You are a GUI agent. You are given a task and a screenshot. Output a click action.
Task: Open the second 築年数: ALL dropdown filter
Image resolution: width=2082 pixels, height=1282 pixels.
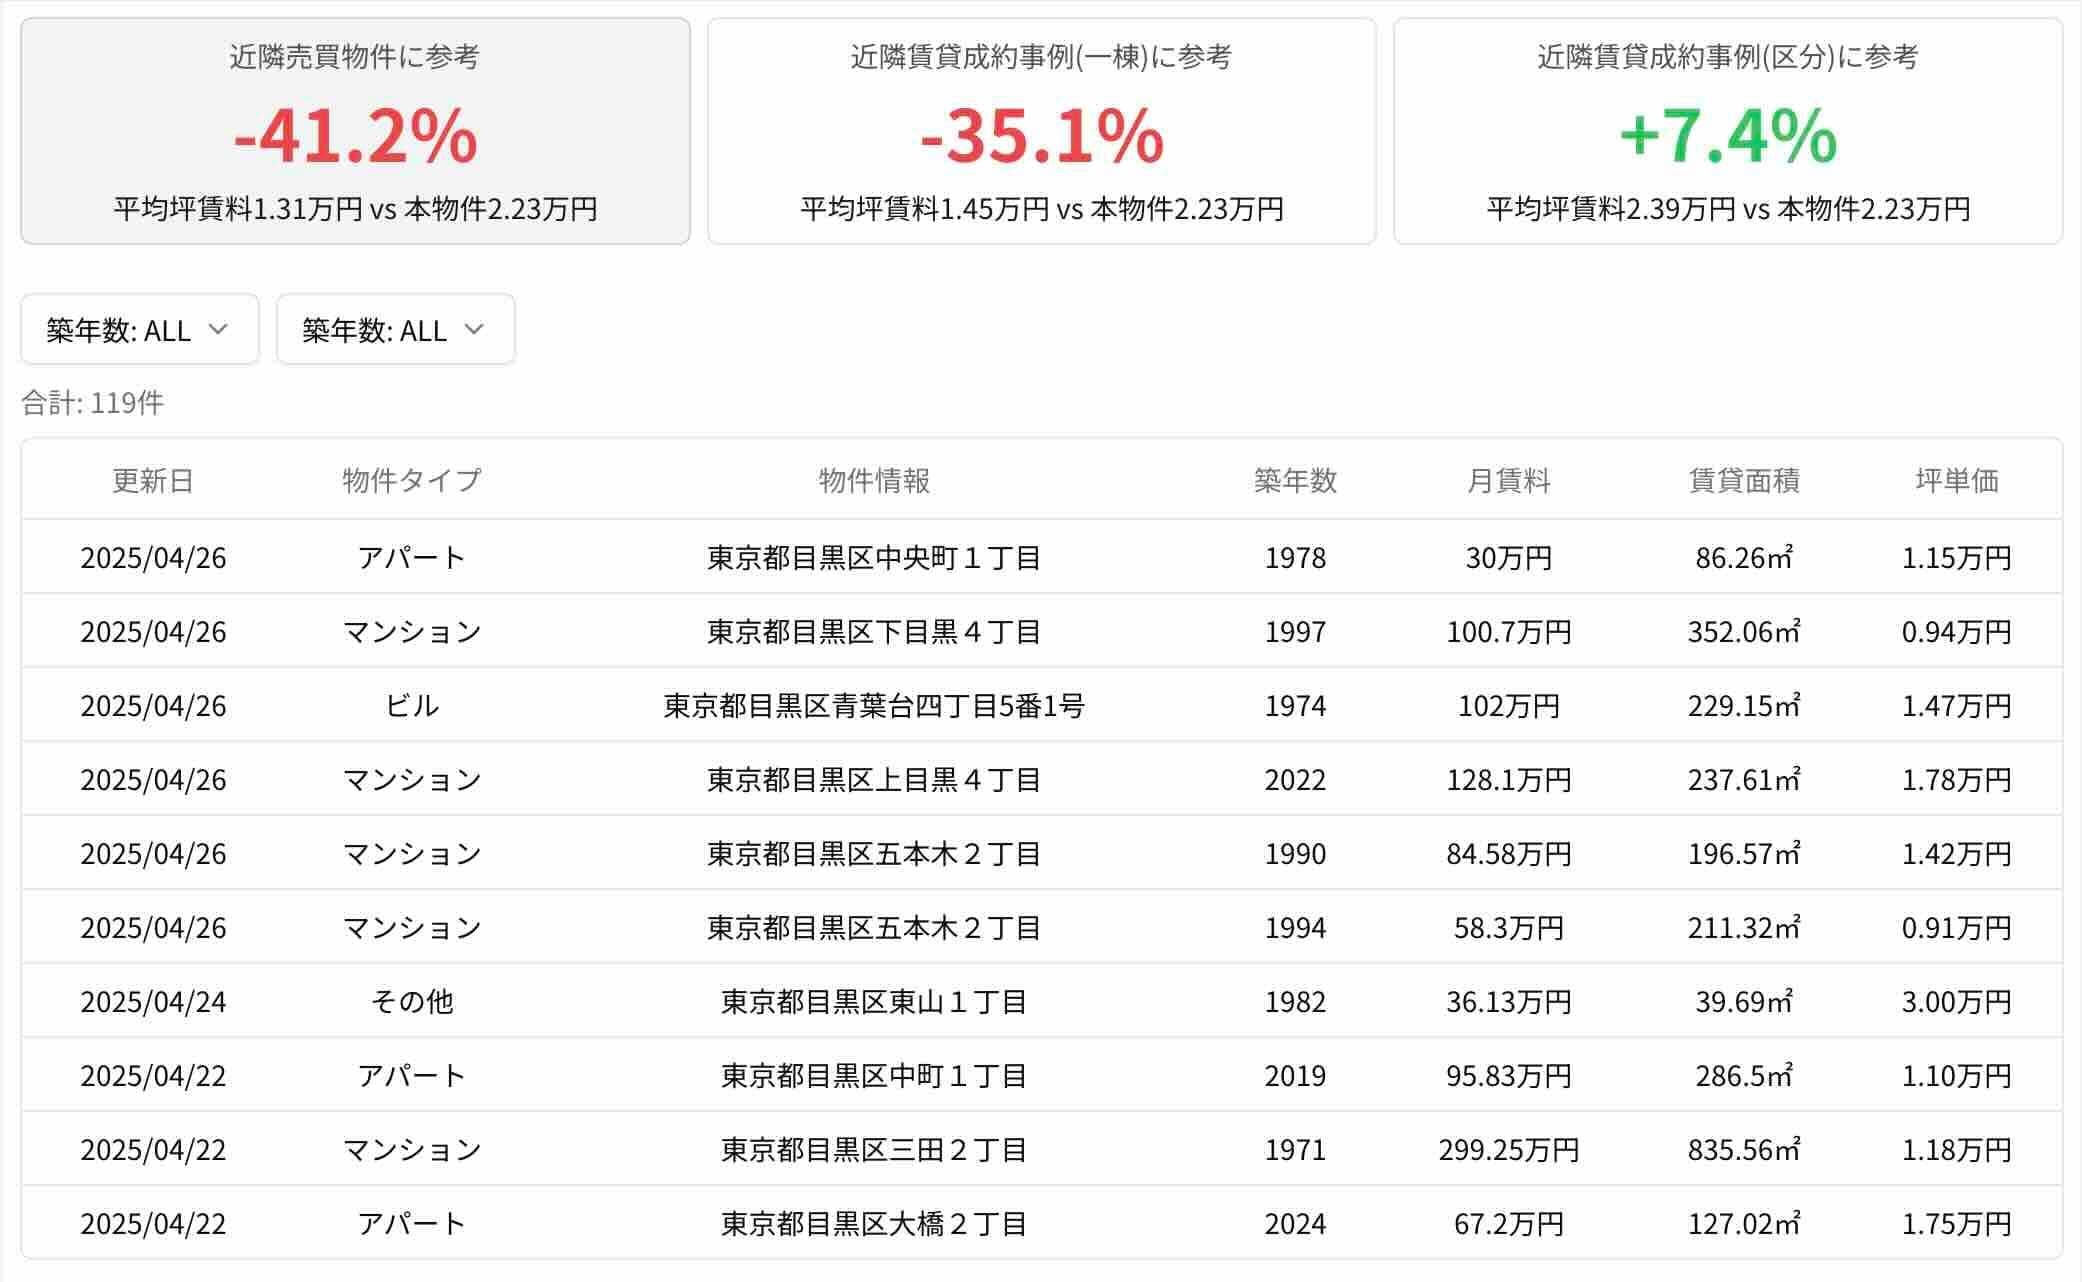(x=394, y=330)
